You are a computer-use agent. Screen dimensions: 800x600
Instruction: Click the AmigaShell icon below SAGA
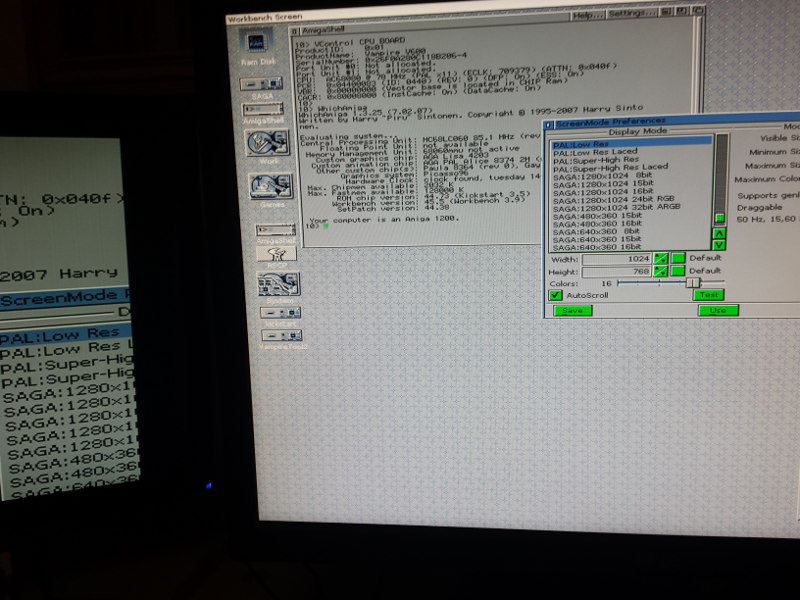[264, 107]
